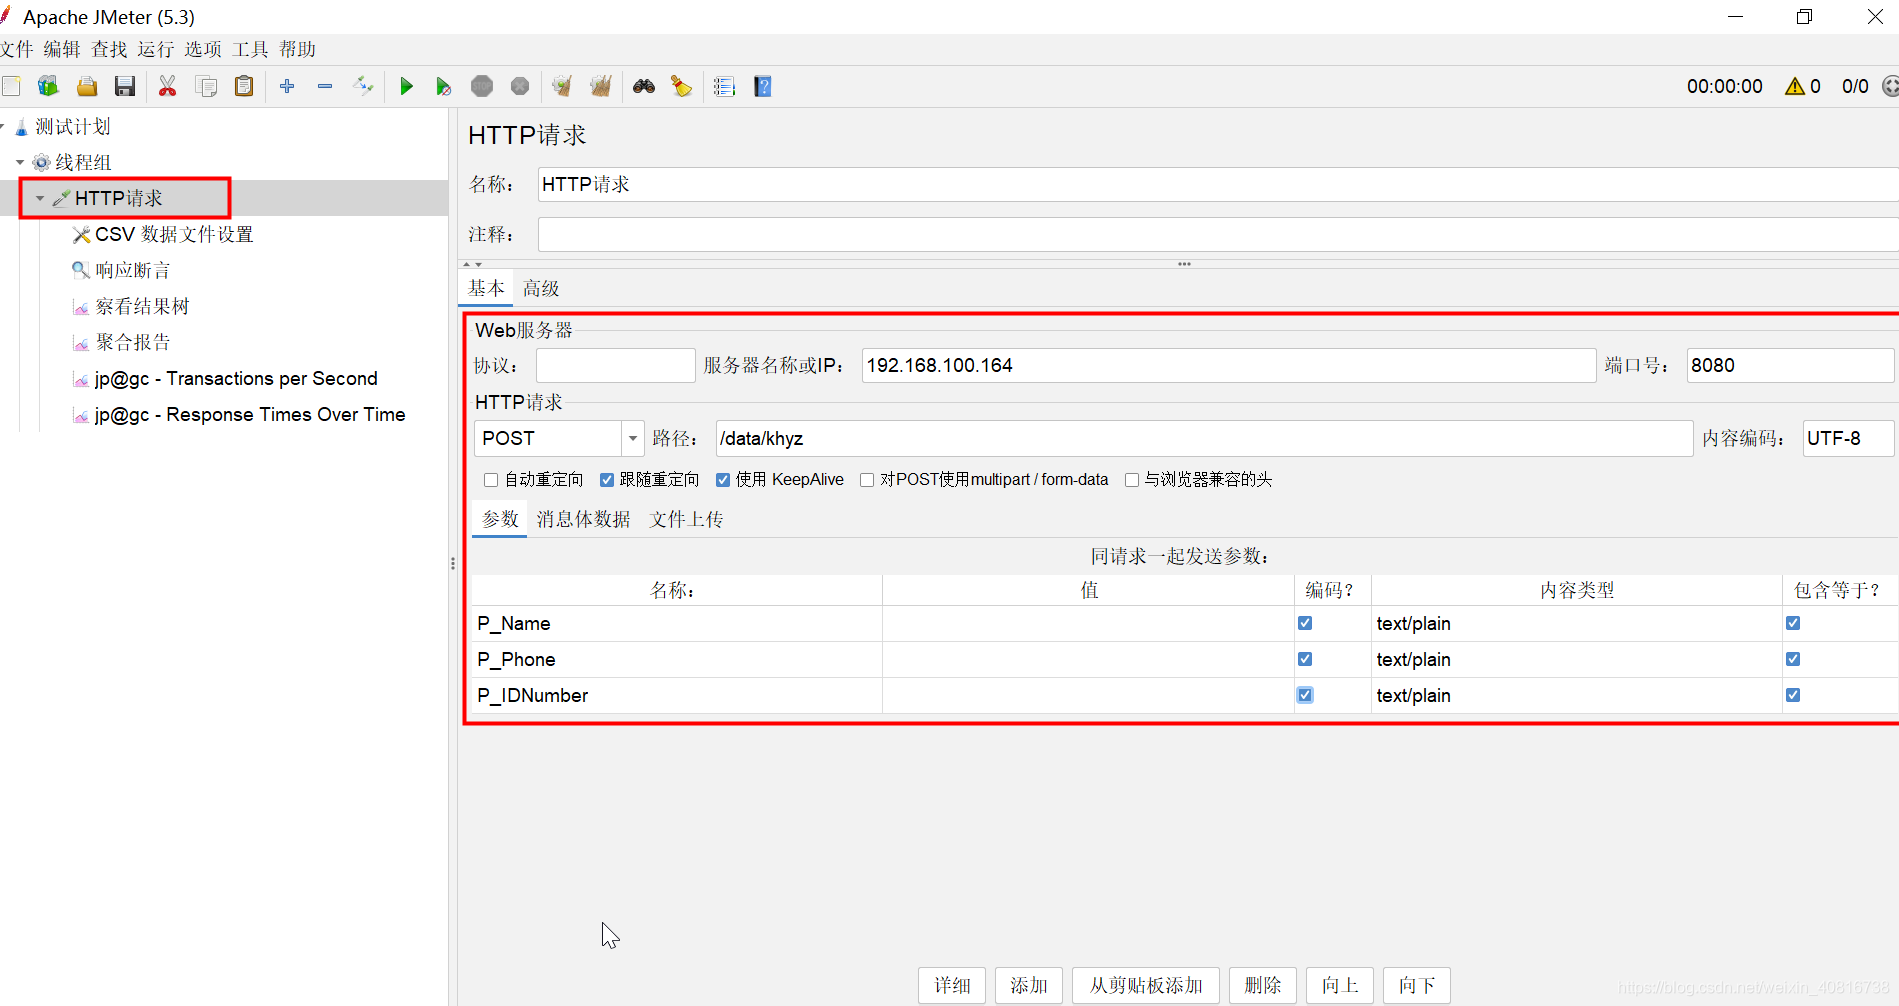Toggle 包含等于 checkbox for P_Name row

[x=1793, y=623]
